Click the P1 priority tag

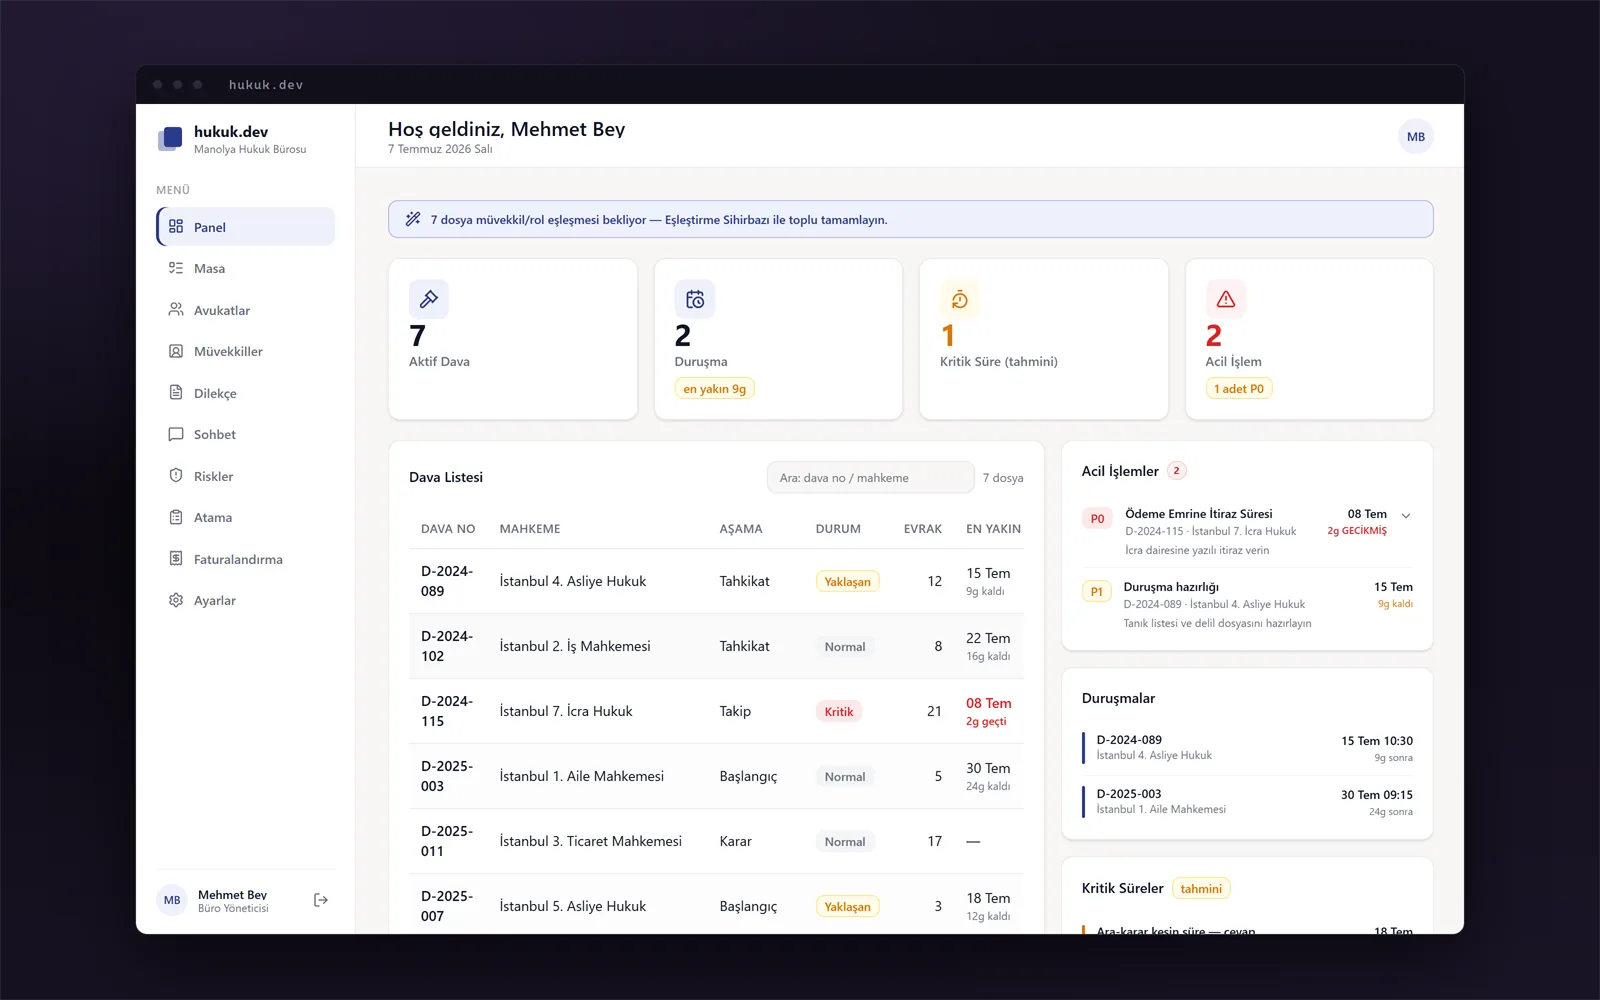pyautogui.click(x=1097, y=592)
